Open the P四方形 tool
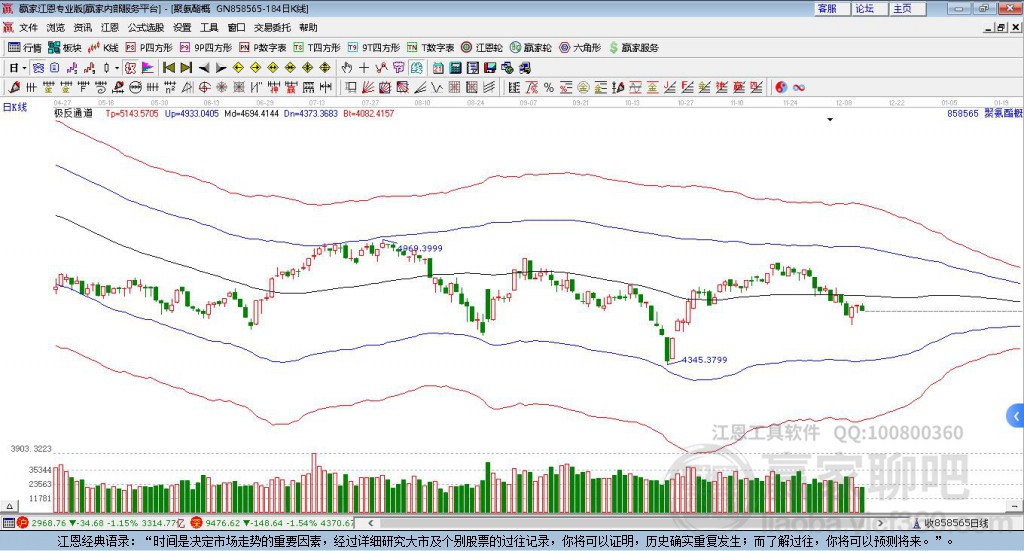 click(149, 48)
